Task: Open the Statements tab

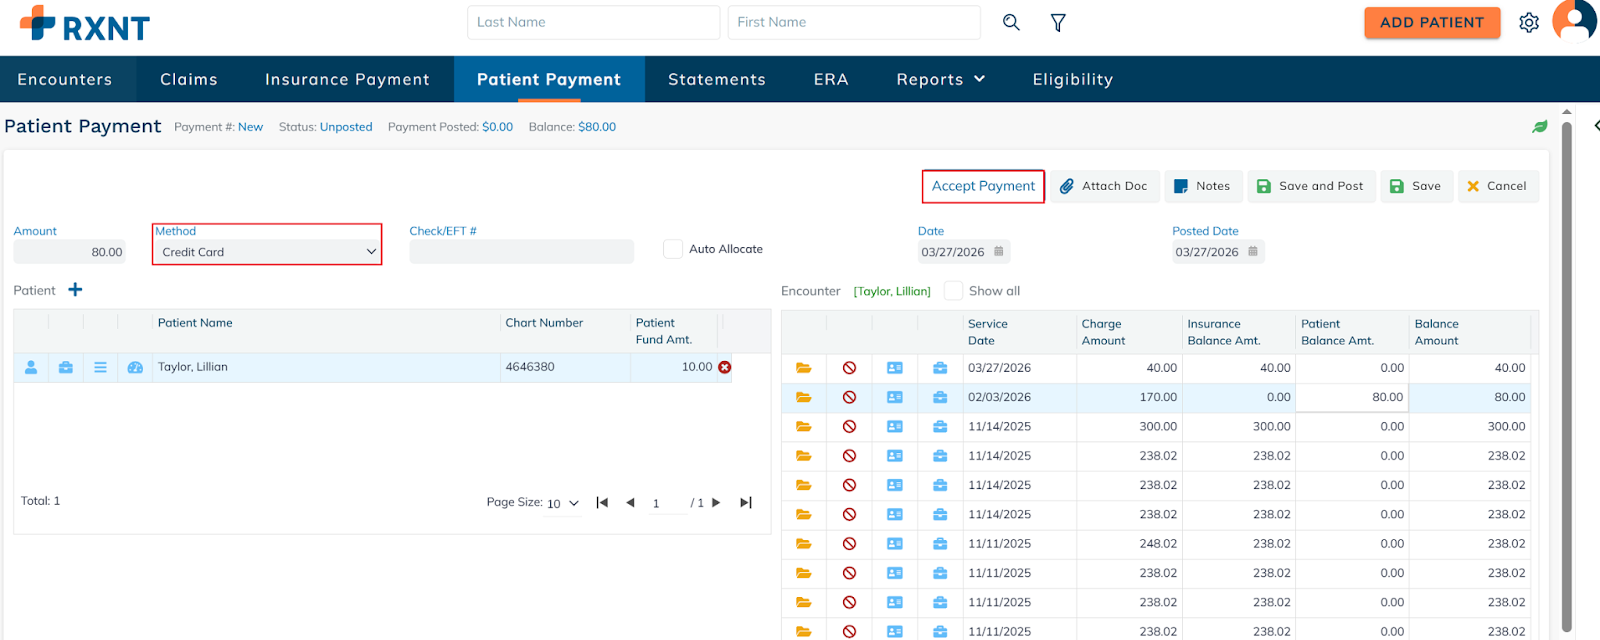Action: tap(716, 79)
